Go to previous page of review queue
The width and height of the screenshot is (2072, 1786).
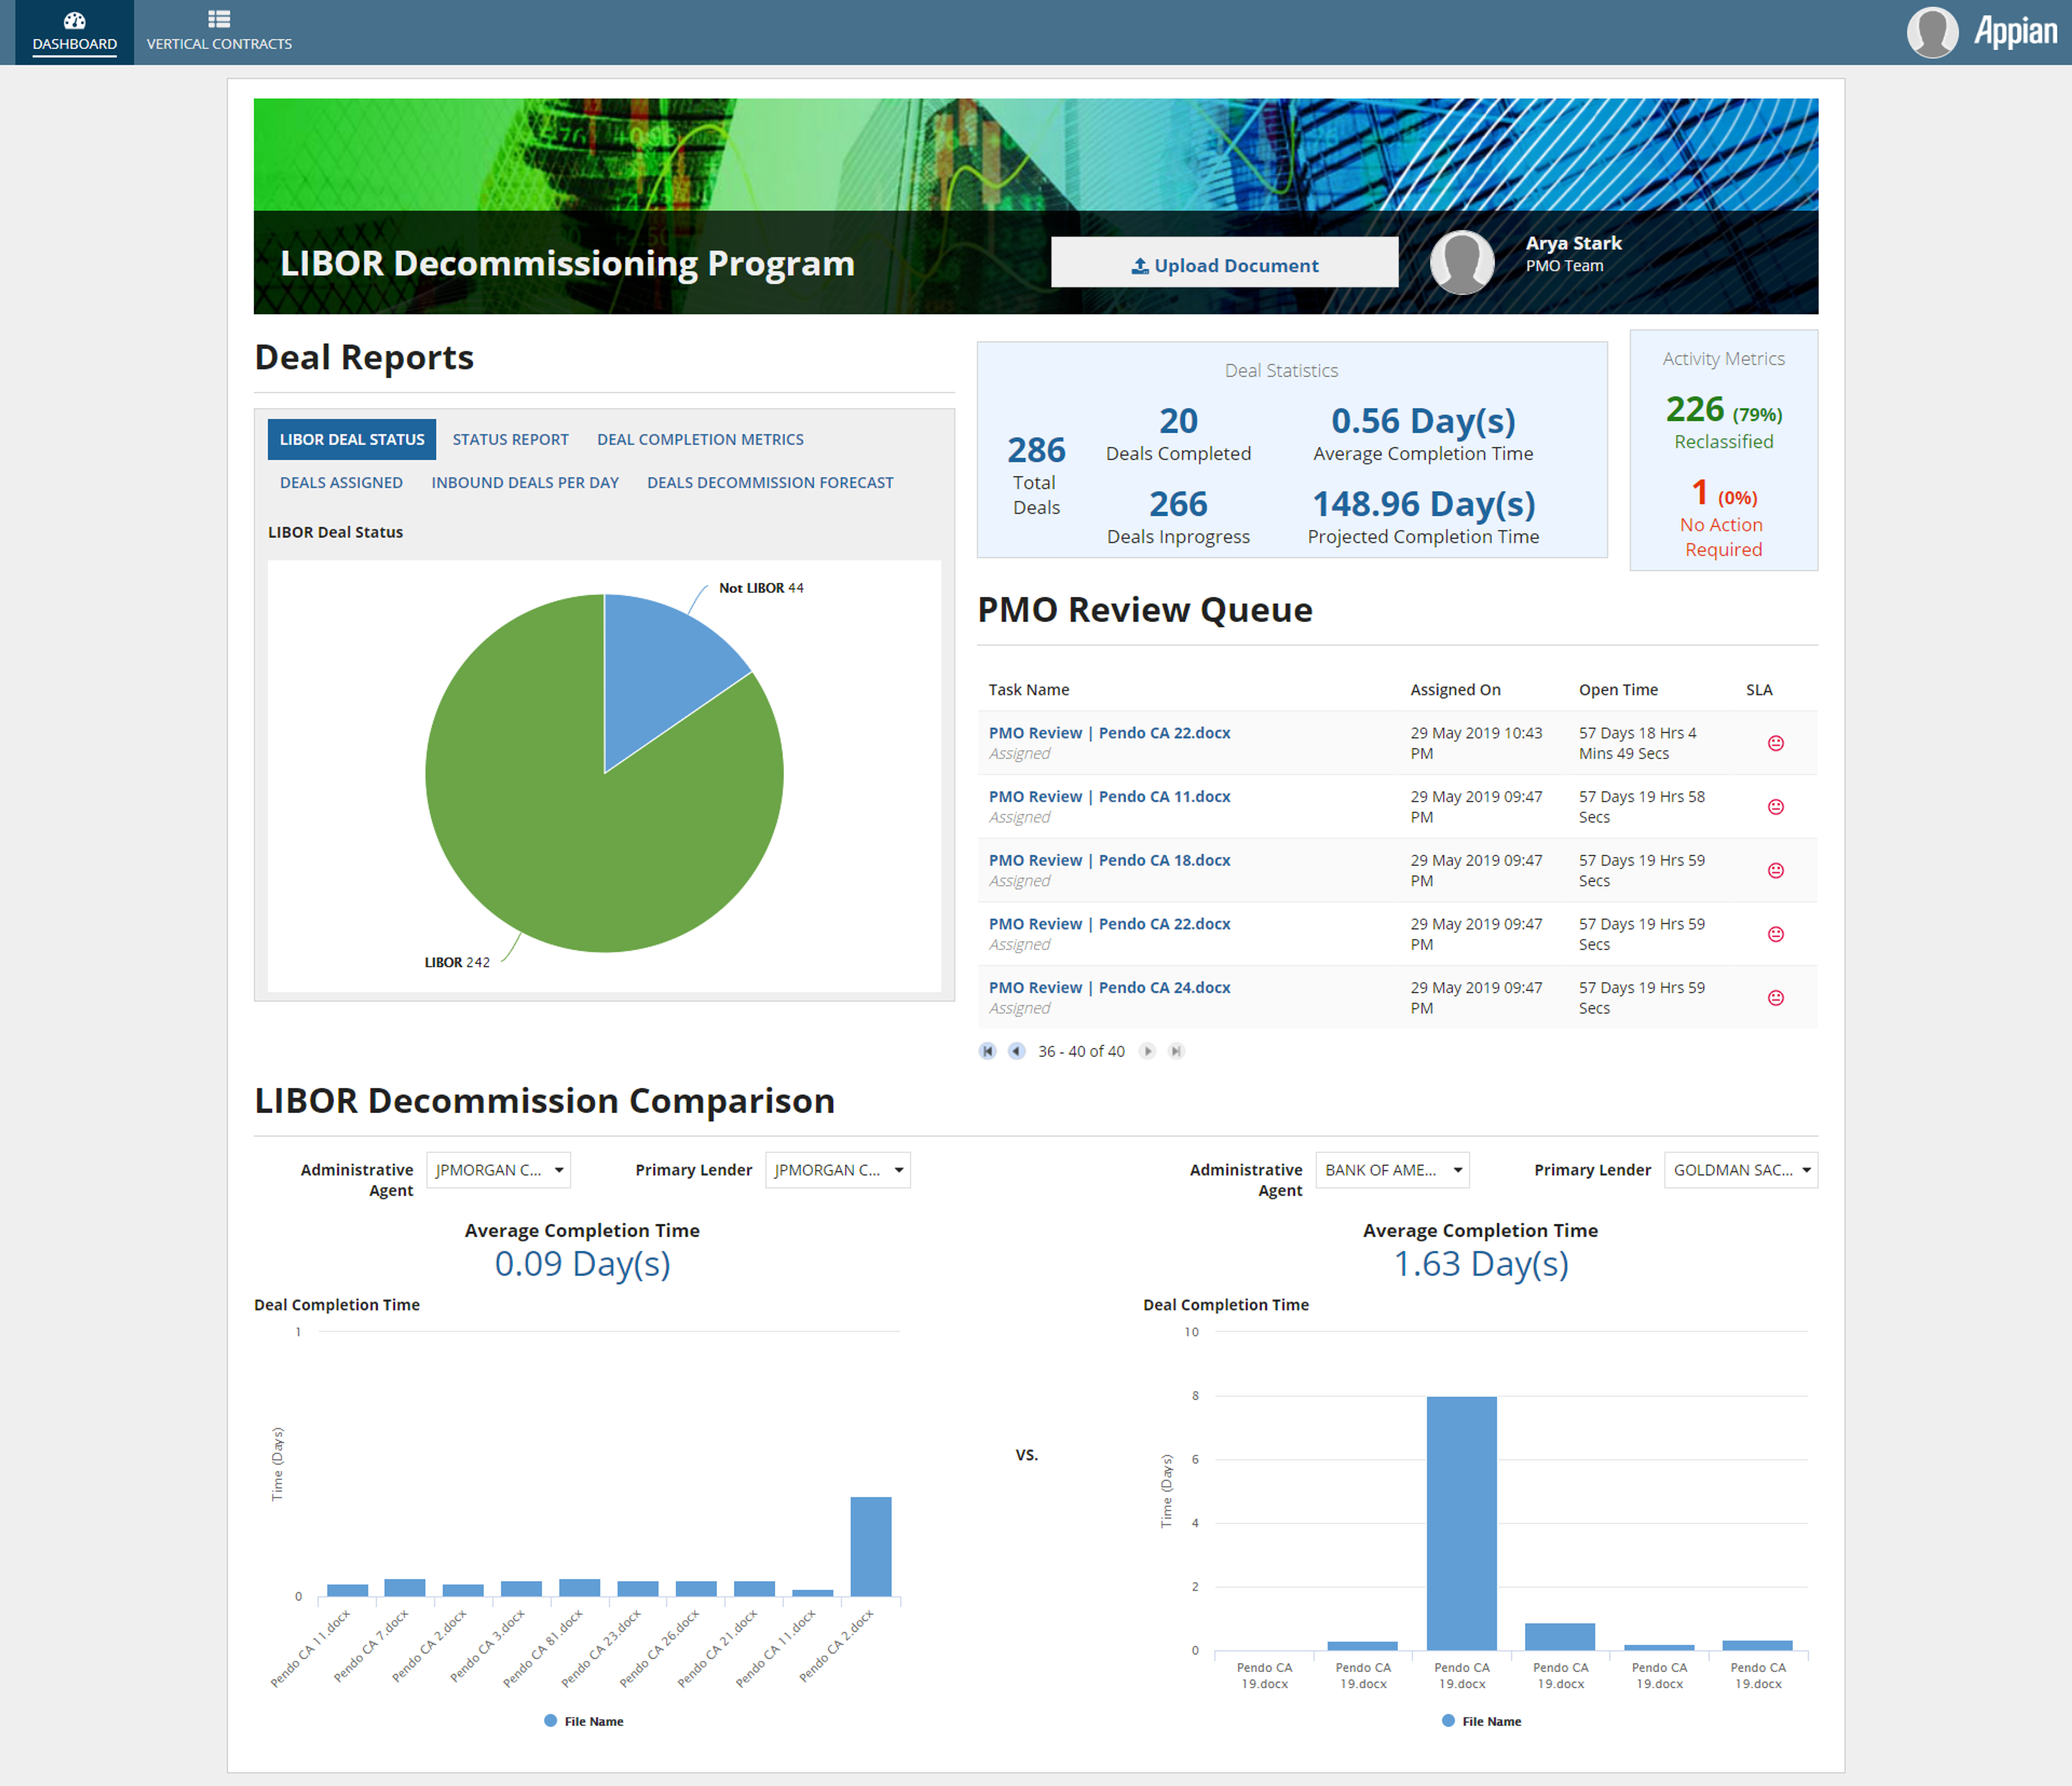(x=1016, y=1051)
